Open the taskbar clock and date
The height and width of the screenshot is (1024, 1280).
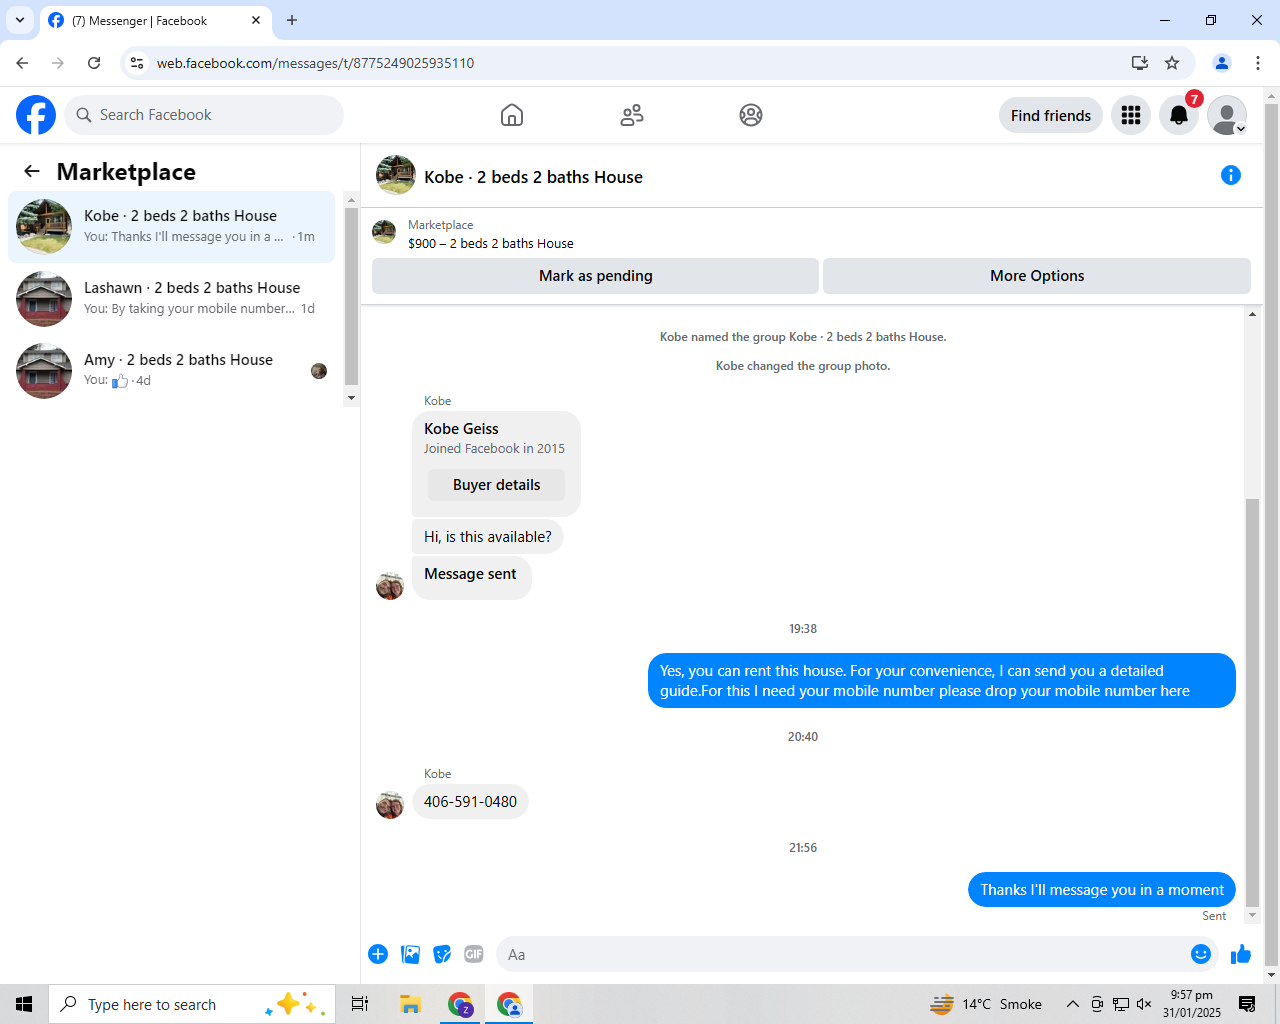[1191, 1004]
